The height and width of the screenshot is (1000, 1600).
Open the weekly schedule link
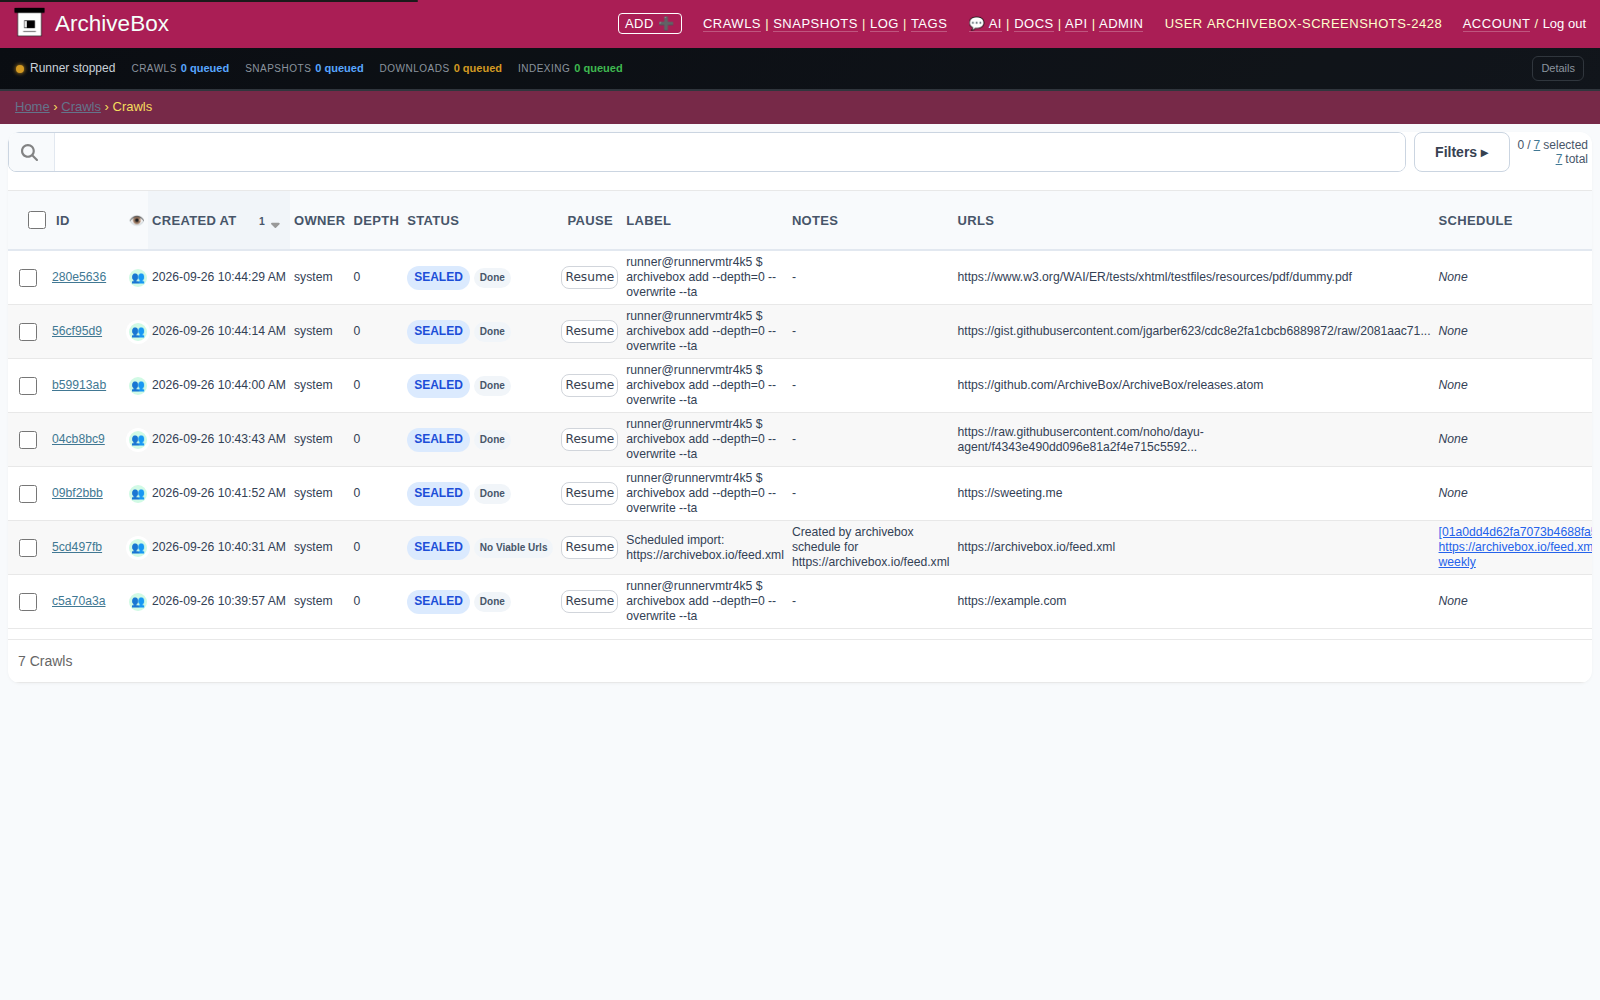(x=1457, y=562)
